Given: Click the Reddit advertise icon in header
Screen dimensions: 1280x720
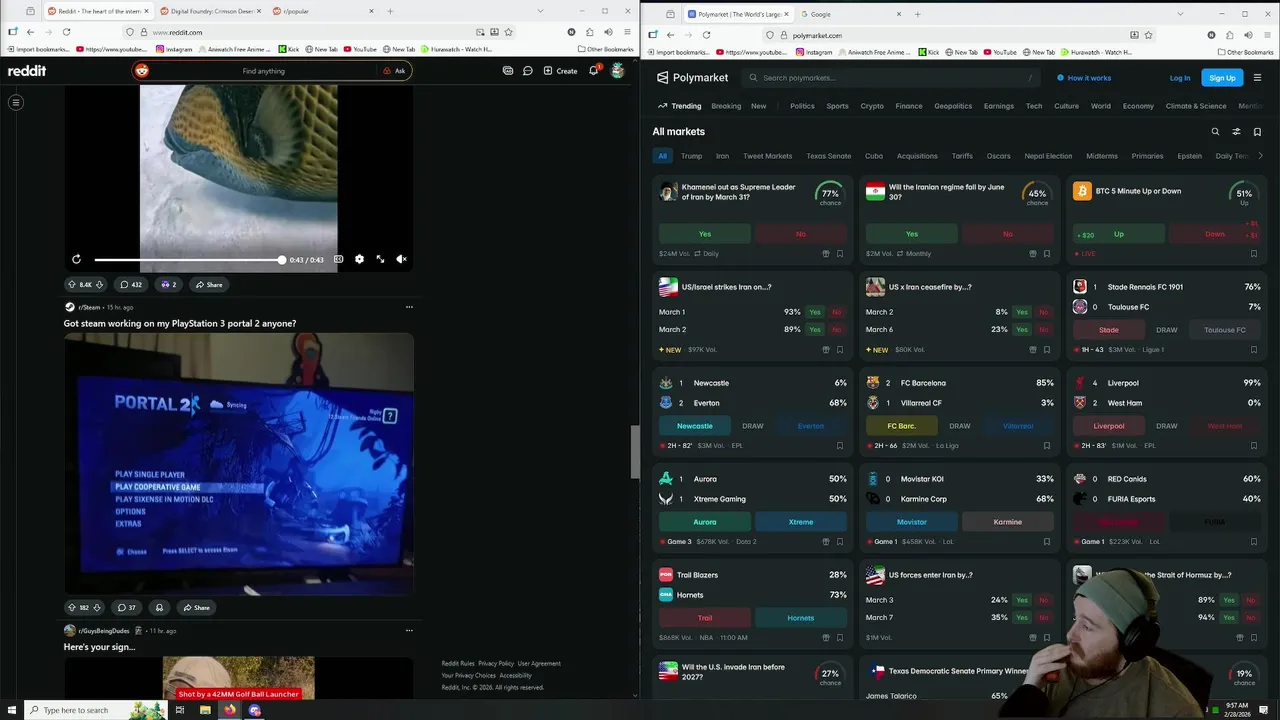Looking at the screenshot, I should 508,71.
